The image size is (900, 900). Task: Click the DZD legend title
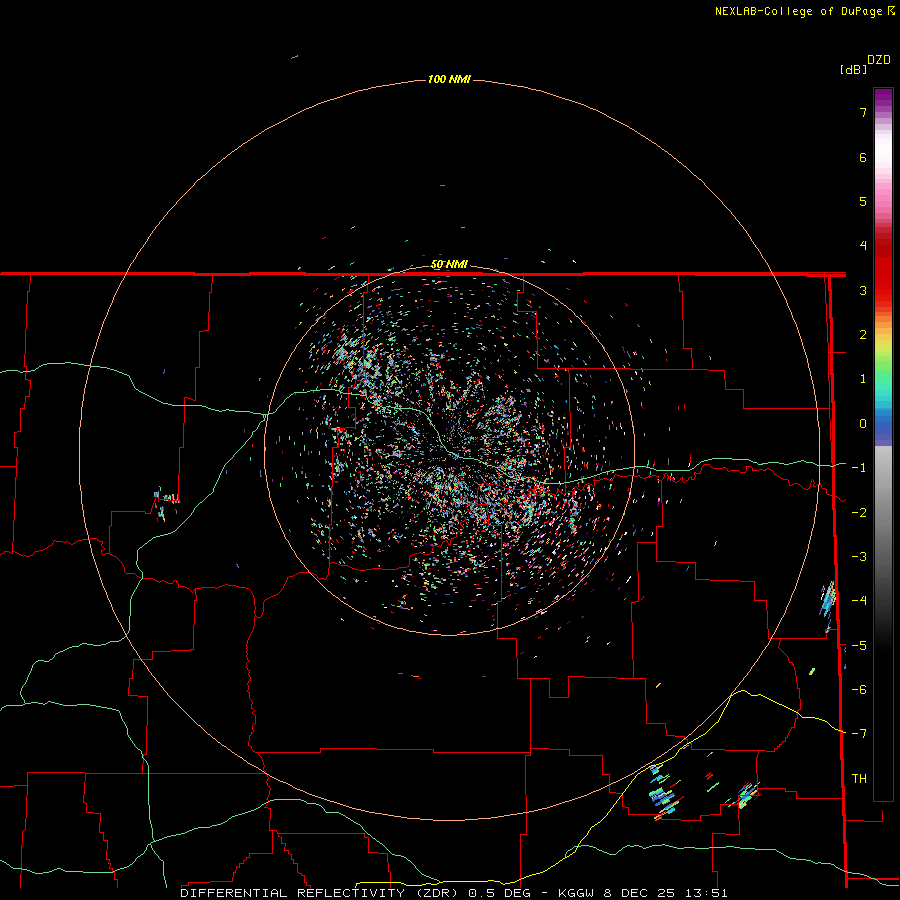pyautogui.click(x=879, y=60)
